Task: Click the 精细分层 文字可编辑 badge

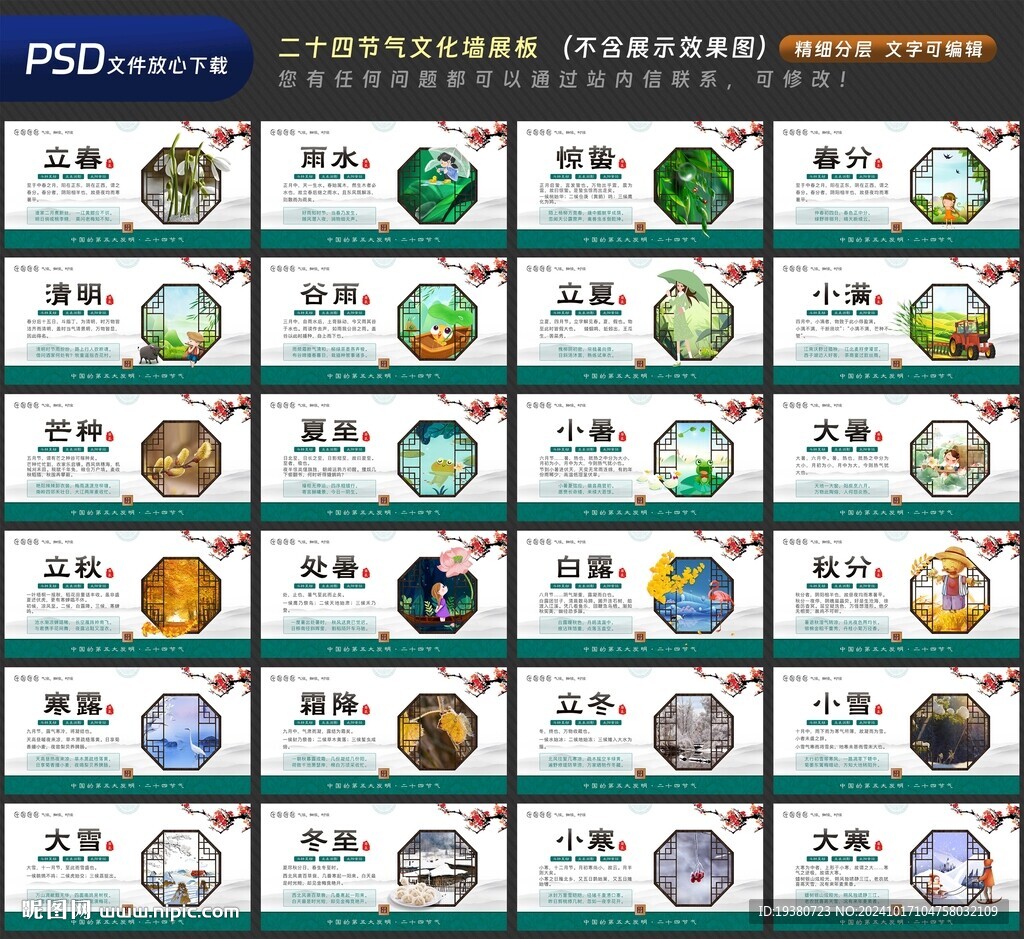Action: click(x=888, y=49)
